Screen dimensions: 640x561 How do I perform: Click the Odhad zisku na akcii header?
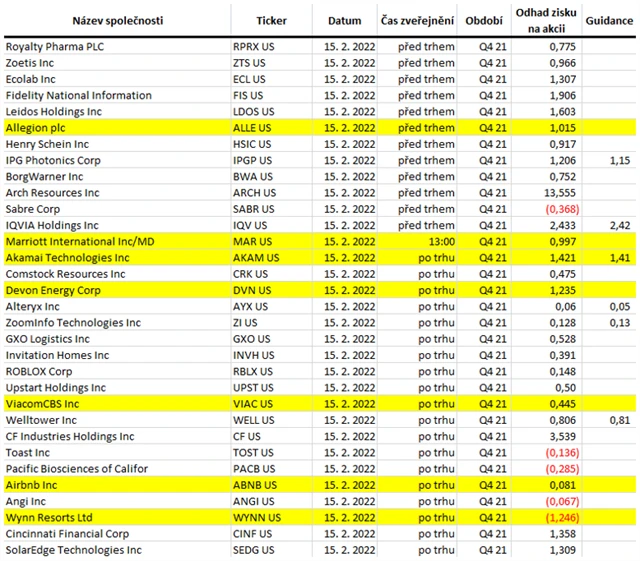pyautogui.click(x=541, y=20)
